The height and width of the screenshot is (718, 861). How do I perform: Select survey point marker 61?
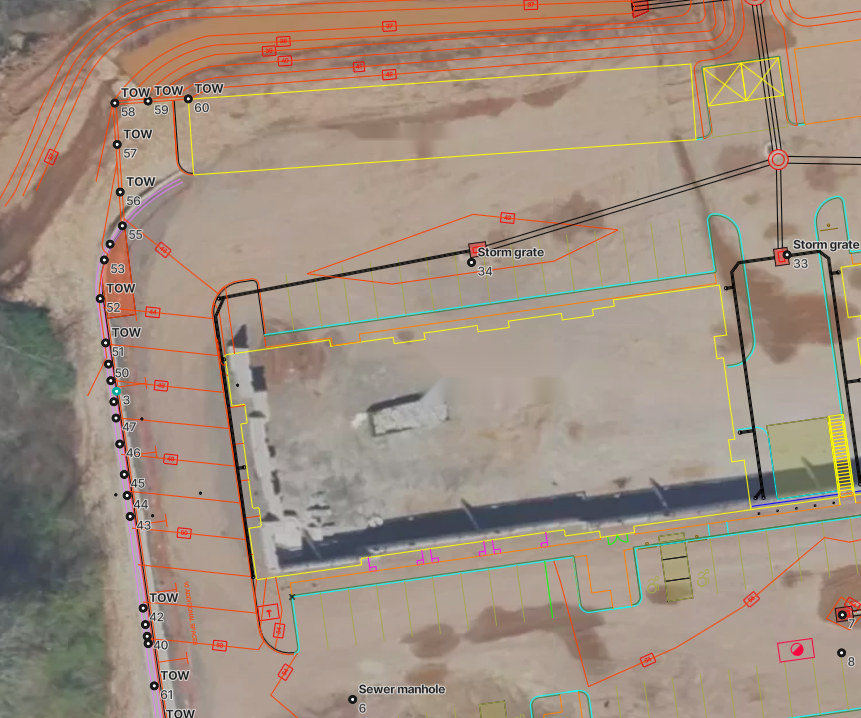(154, 686)
